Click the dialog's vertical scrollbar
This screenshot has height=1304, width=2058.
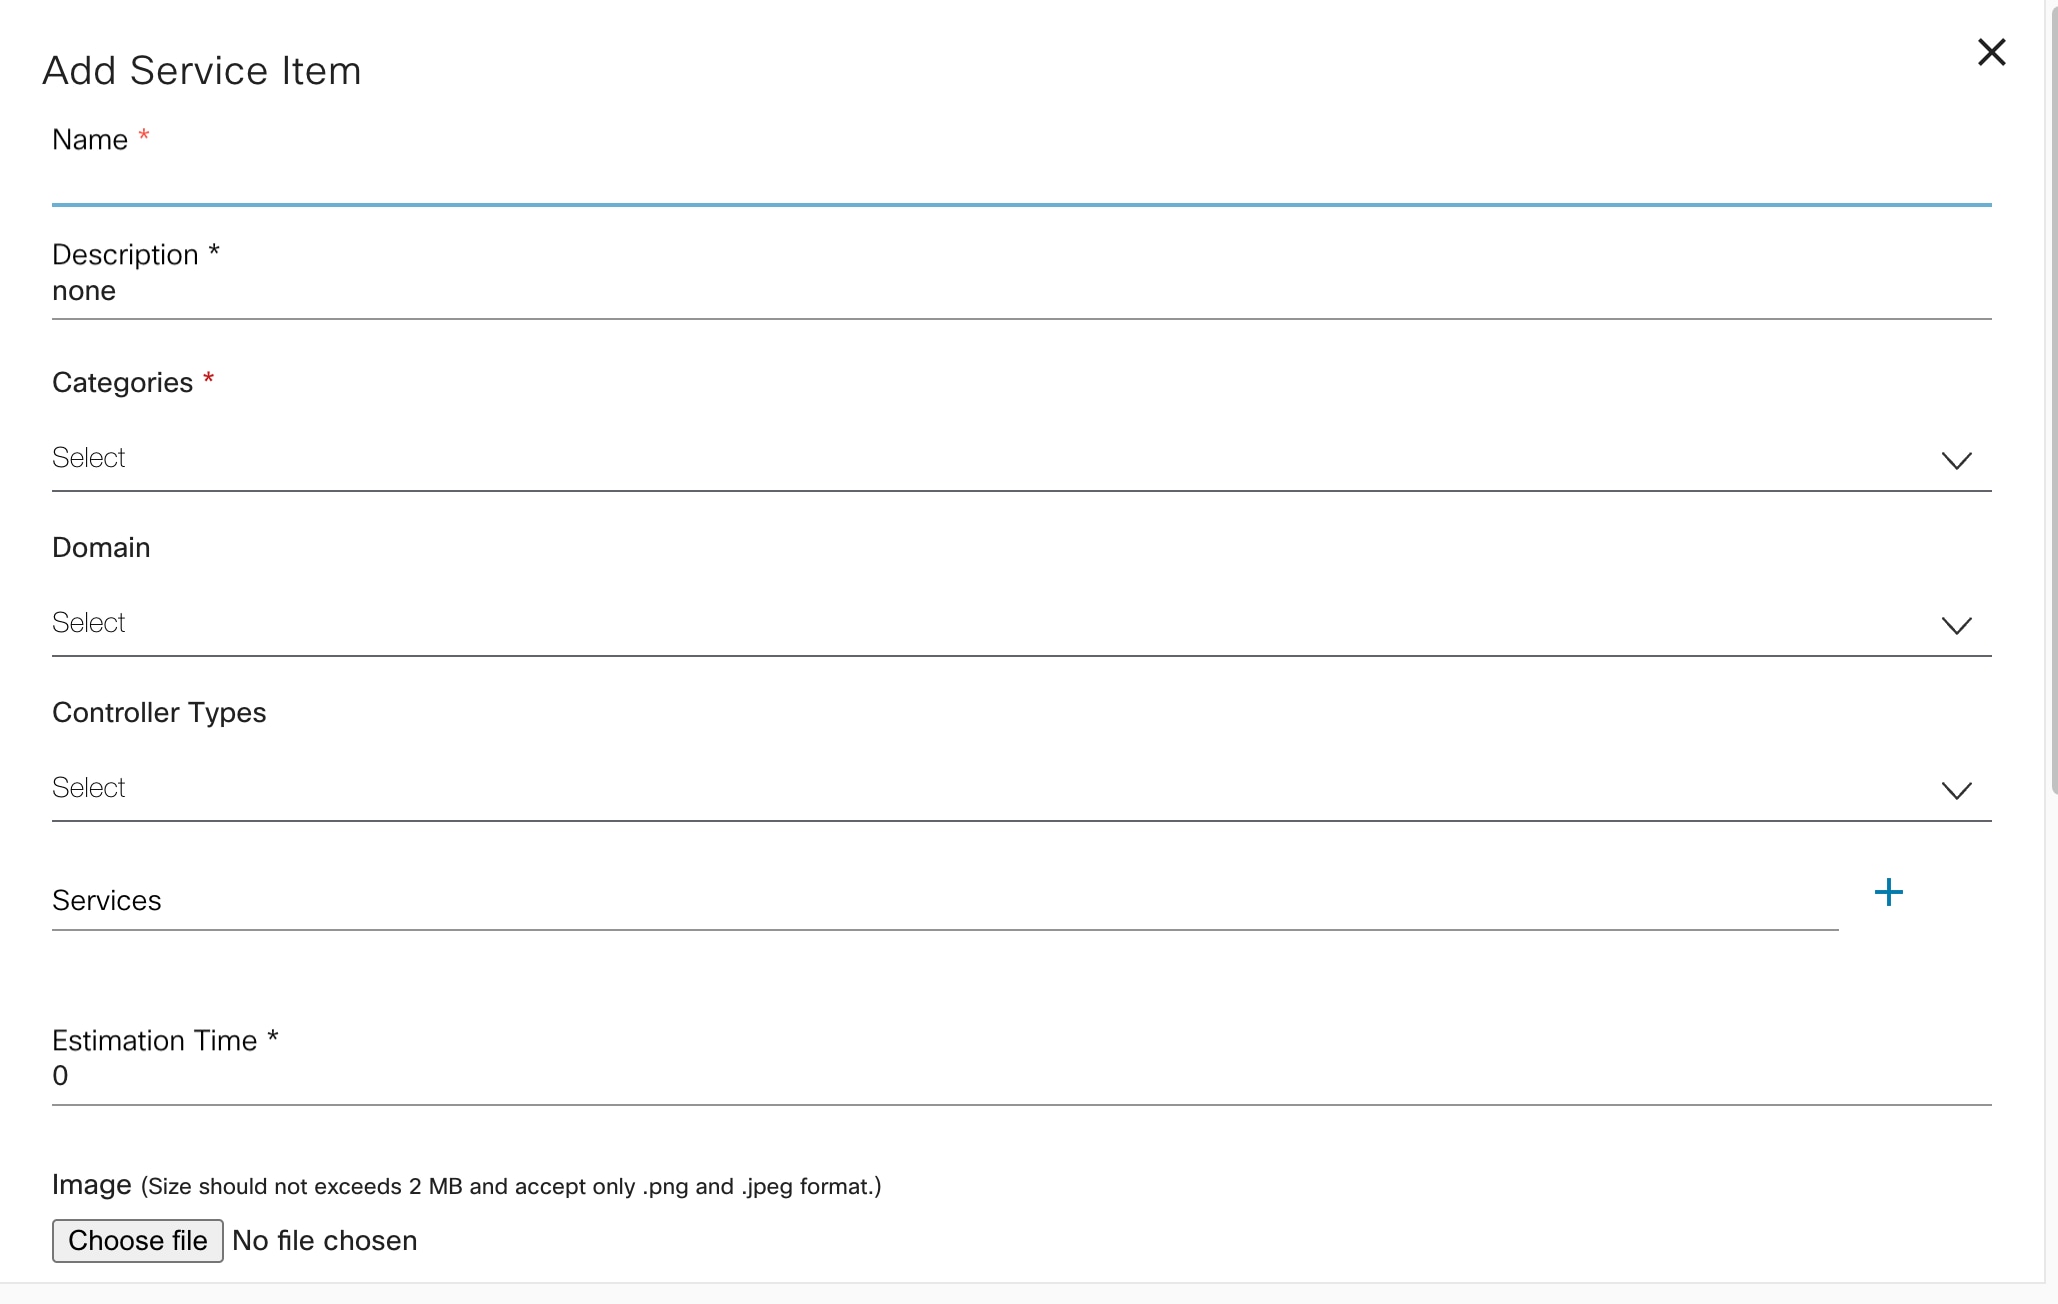tap(2052, 400)
